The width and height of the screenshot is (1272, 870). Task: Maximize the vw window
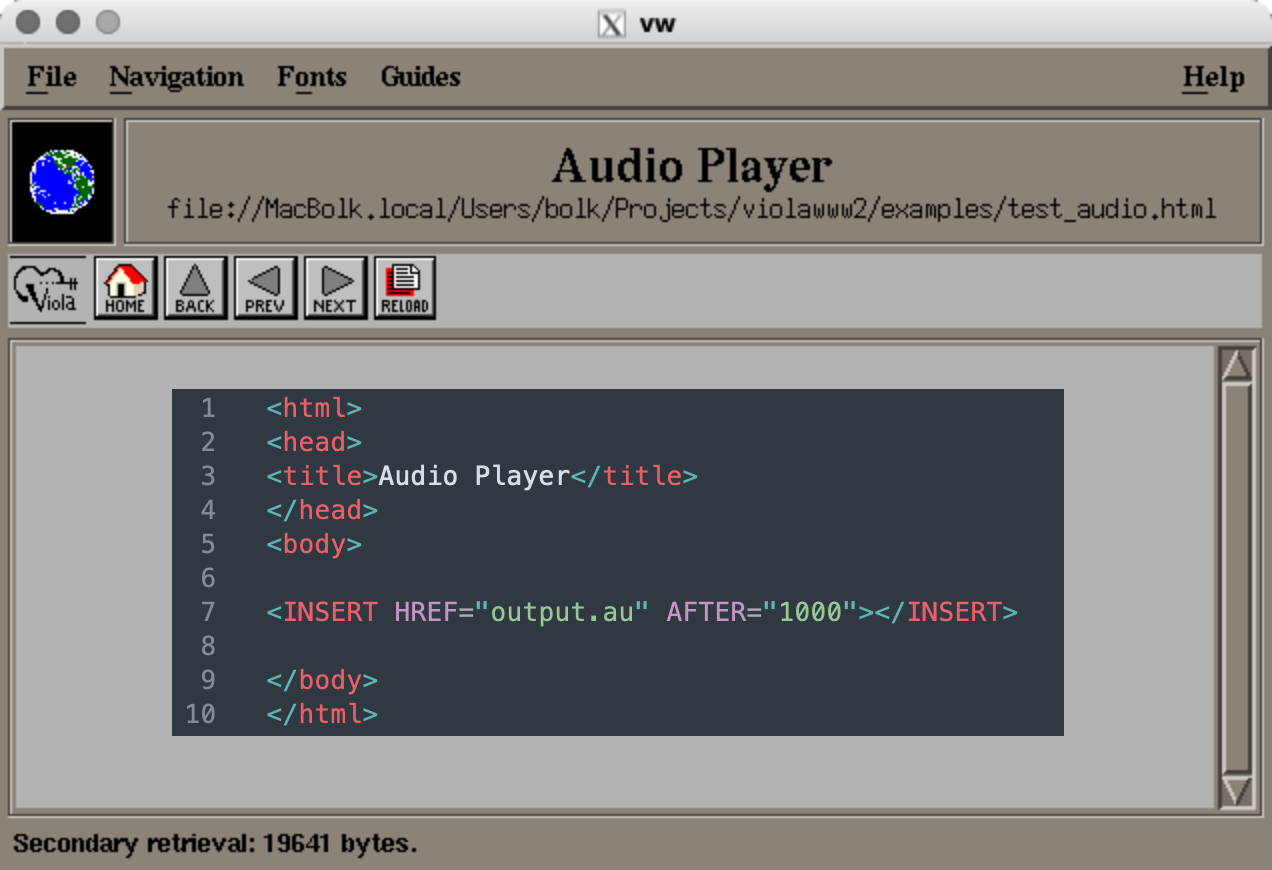pos(107,22)
